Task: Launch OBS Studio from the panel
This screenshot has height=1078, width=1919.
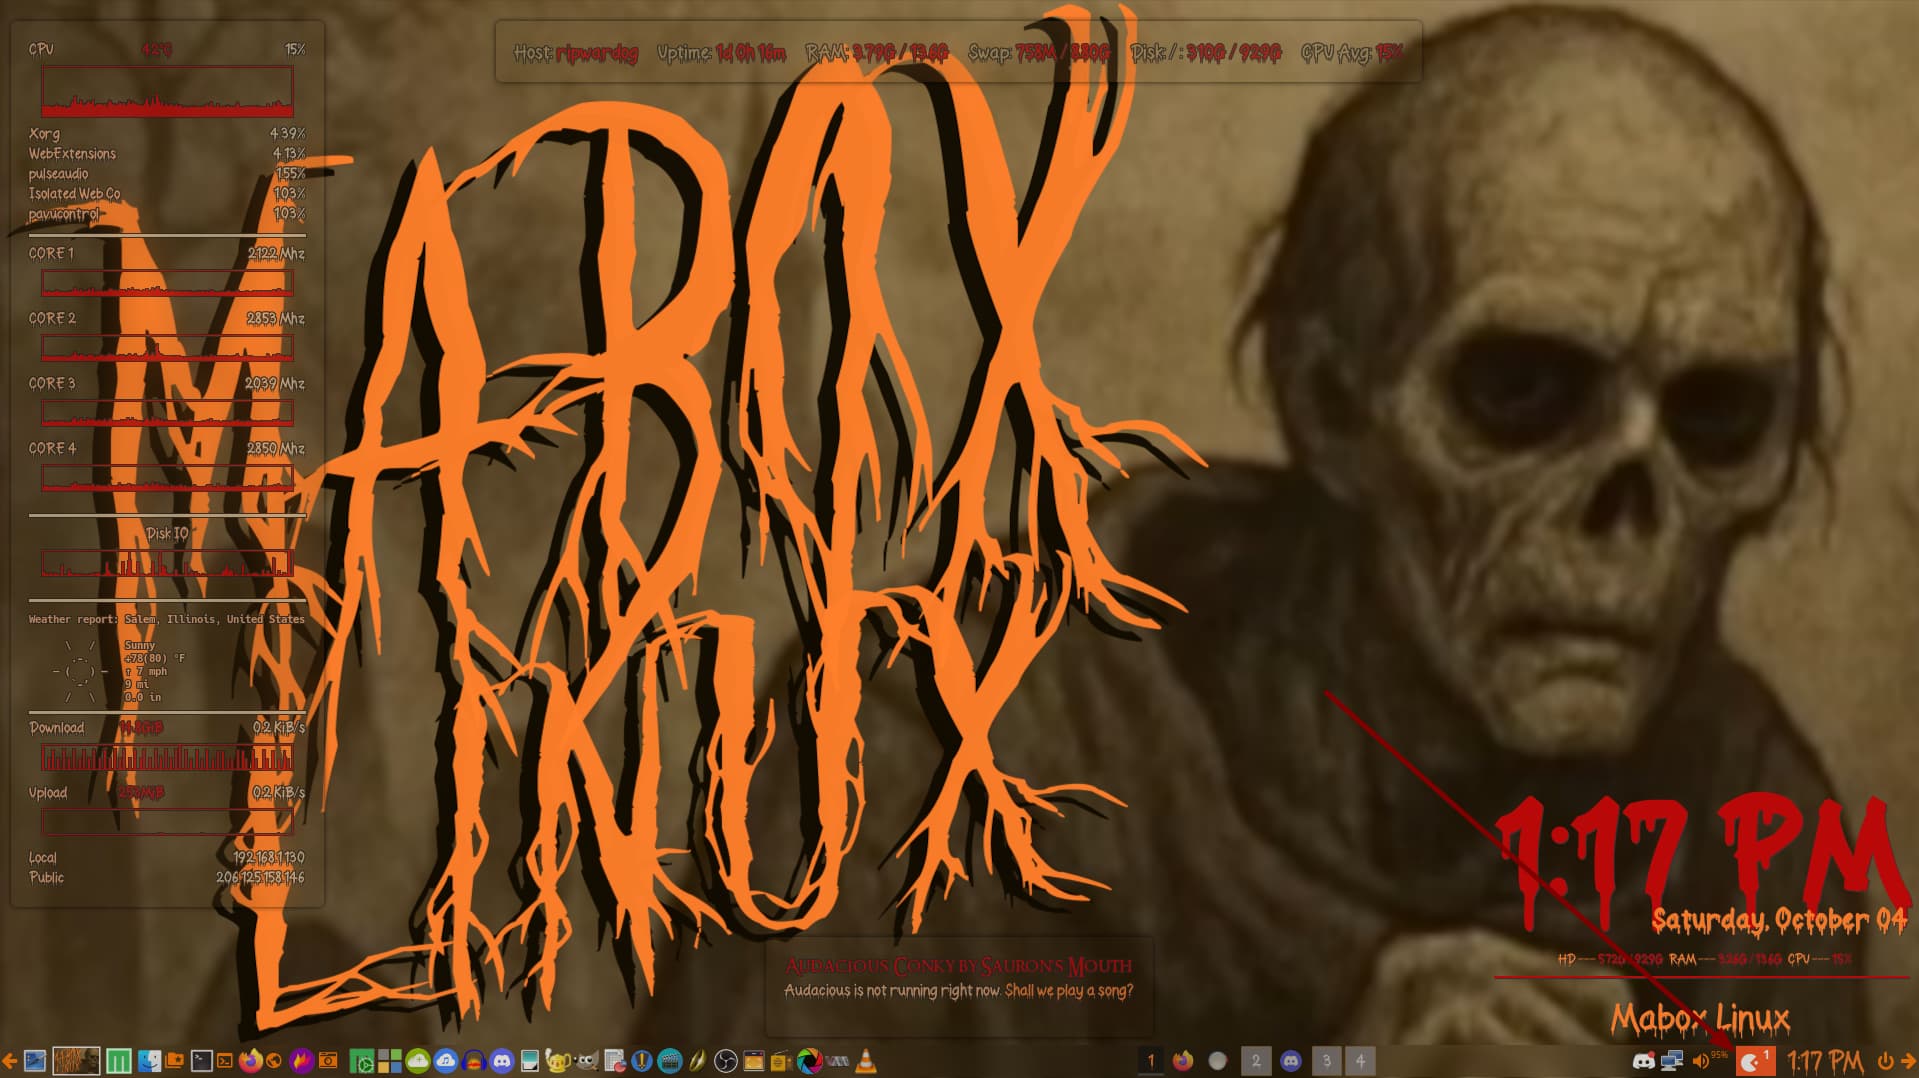Action: pos(726,1061)
